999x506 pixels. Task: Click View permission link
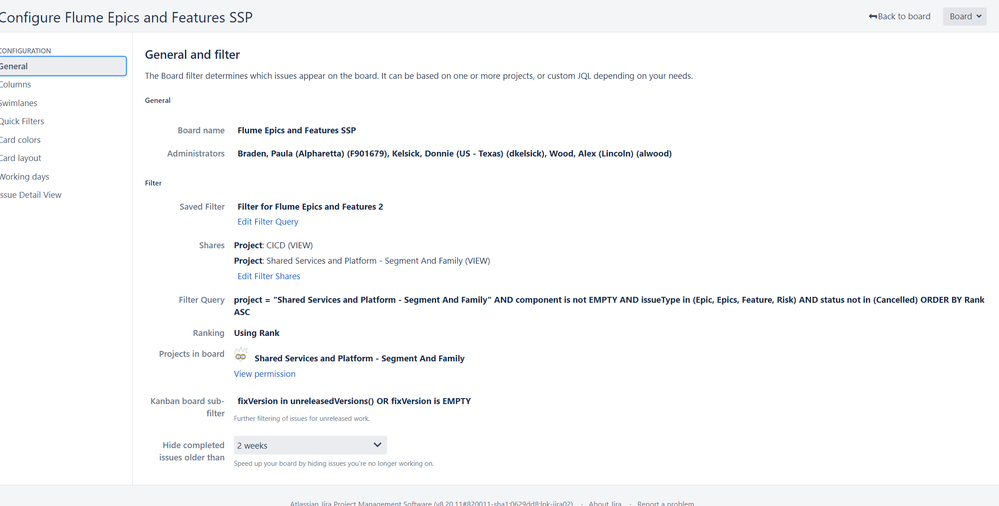(x=264, y=374)
